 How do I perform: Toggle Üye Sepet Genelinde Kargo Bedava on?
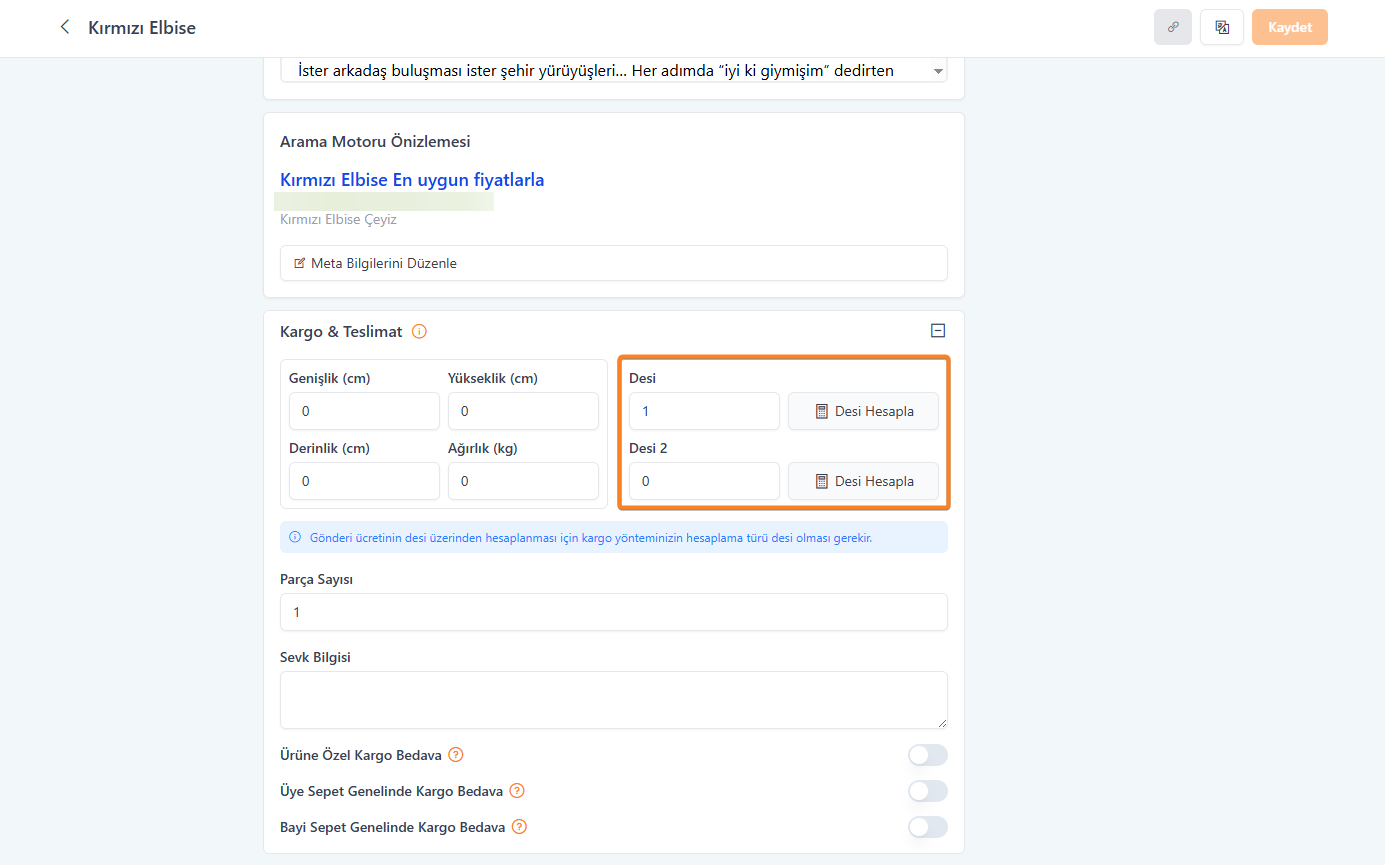click(927, 791)
